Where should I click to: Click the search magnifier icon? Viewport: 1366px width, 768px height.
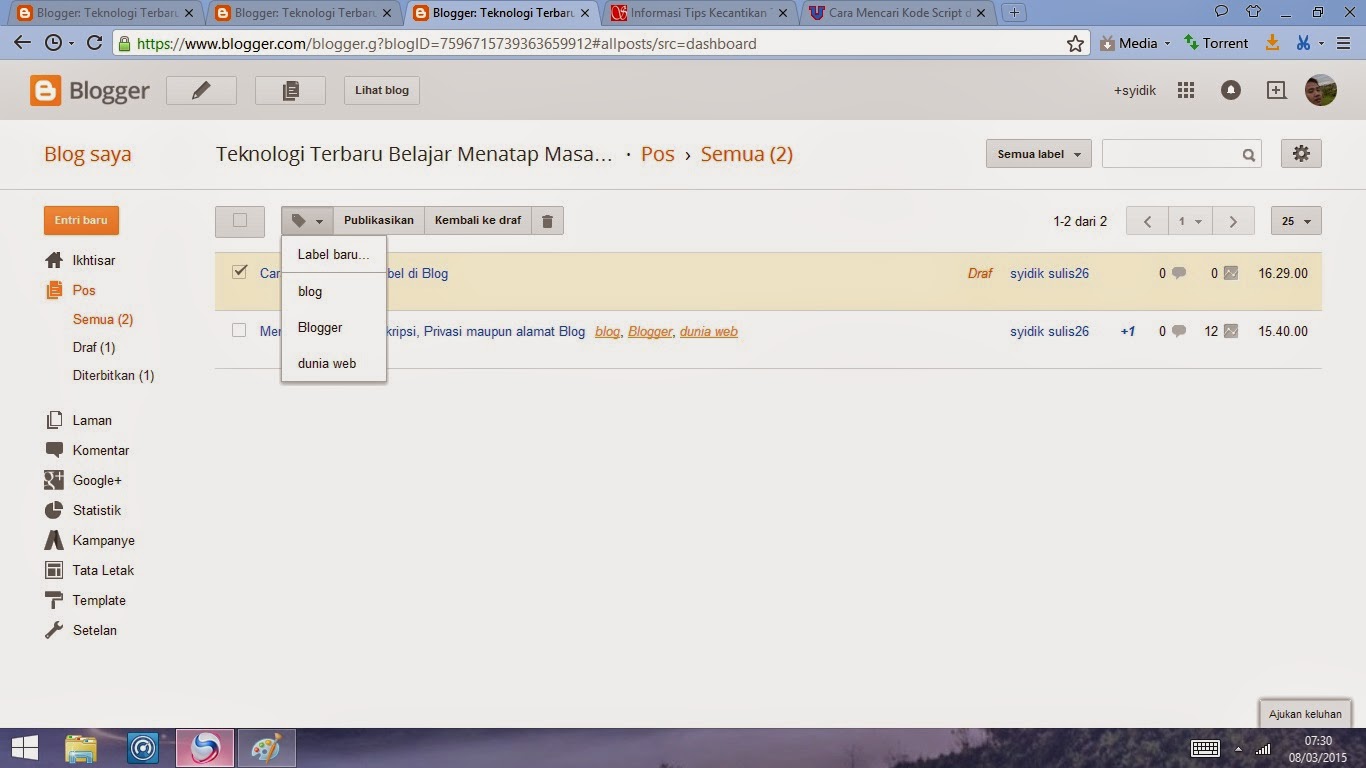tap(1249, 155)
